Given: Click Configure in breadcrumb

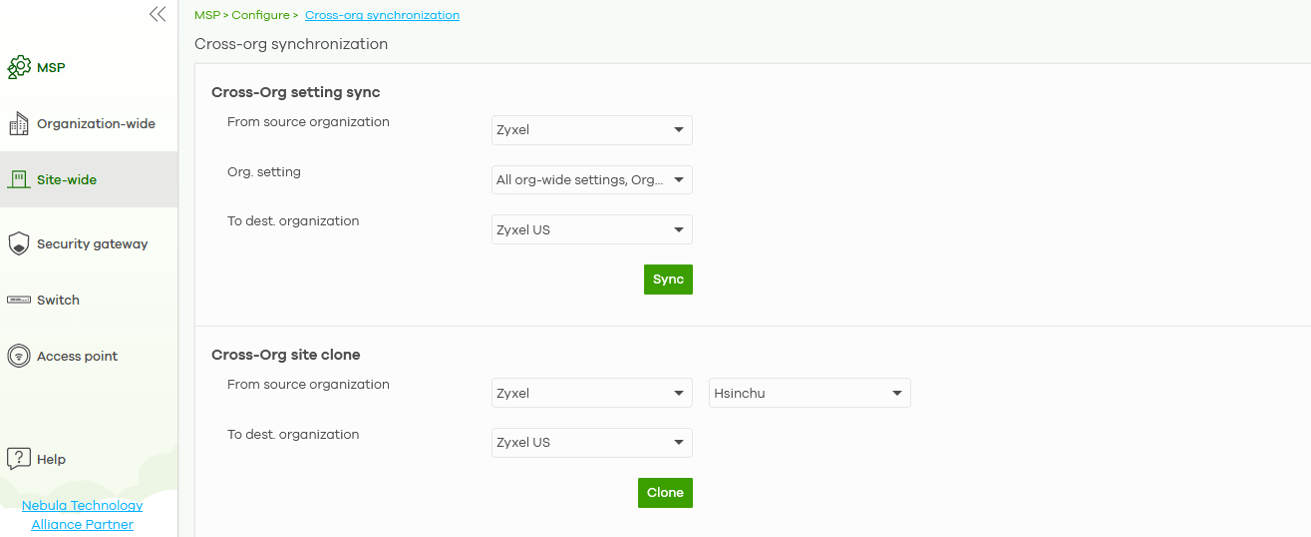Looking at the screenshot, I should 260,15.
